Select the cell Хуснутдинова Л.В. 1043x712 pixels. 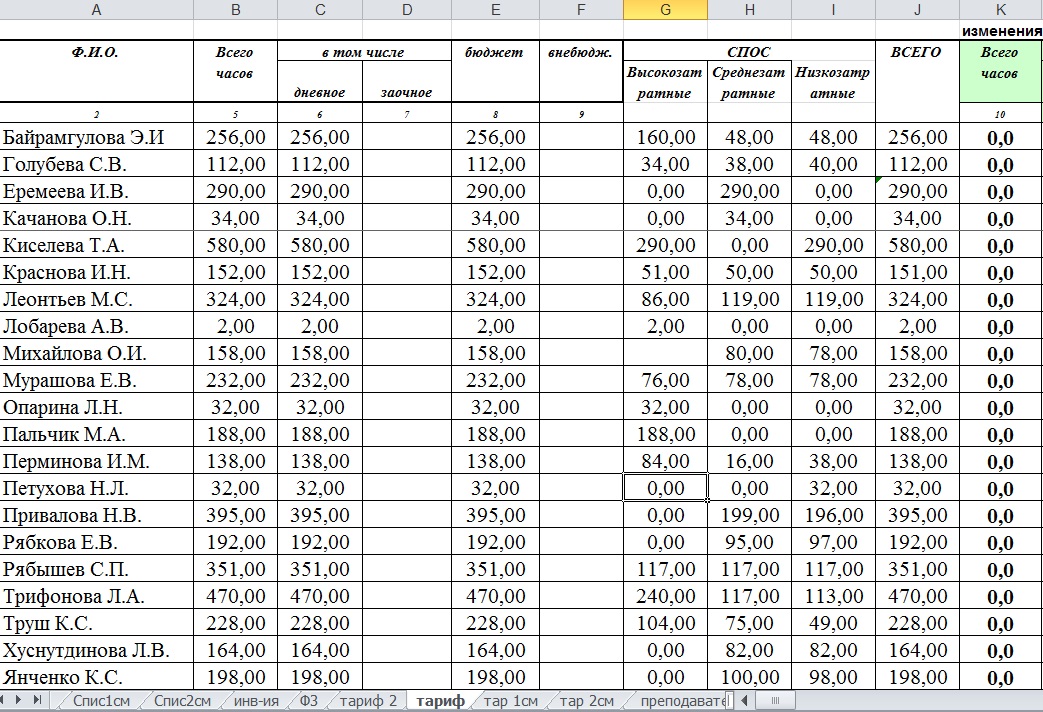pos(96,650)
